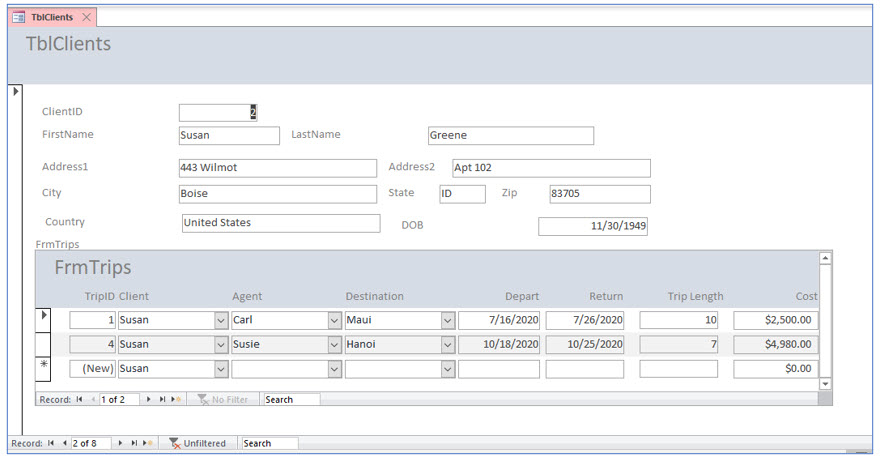Image resolution: width=882 pixels, height=460 pixels.
Task: Click the FirstName field with Susan
Action: click(229, 136)
